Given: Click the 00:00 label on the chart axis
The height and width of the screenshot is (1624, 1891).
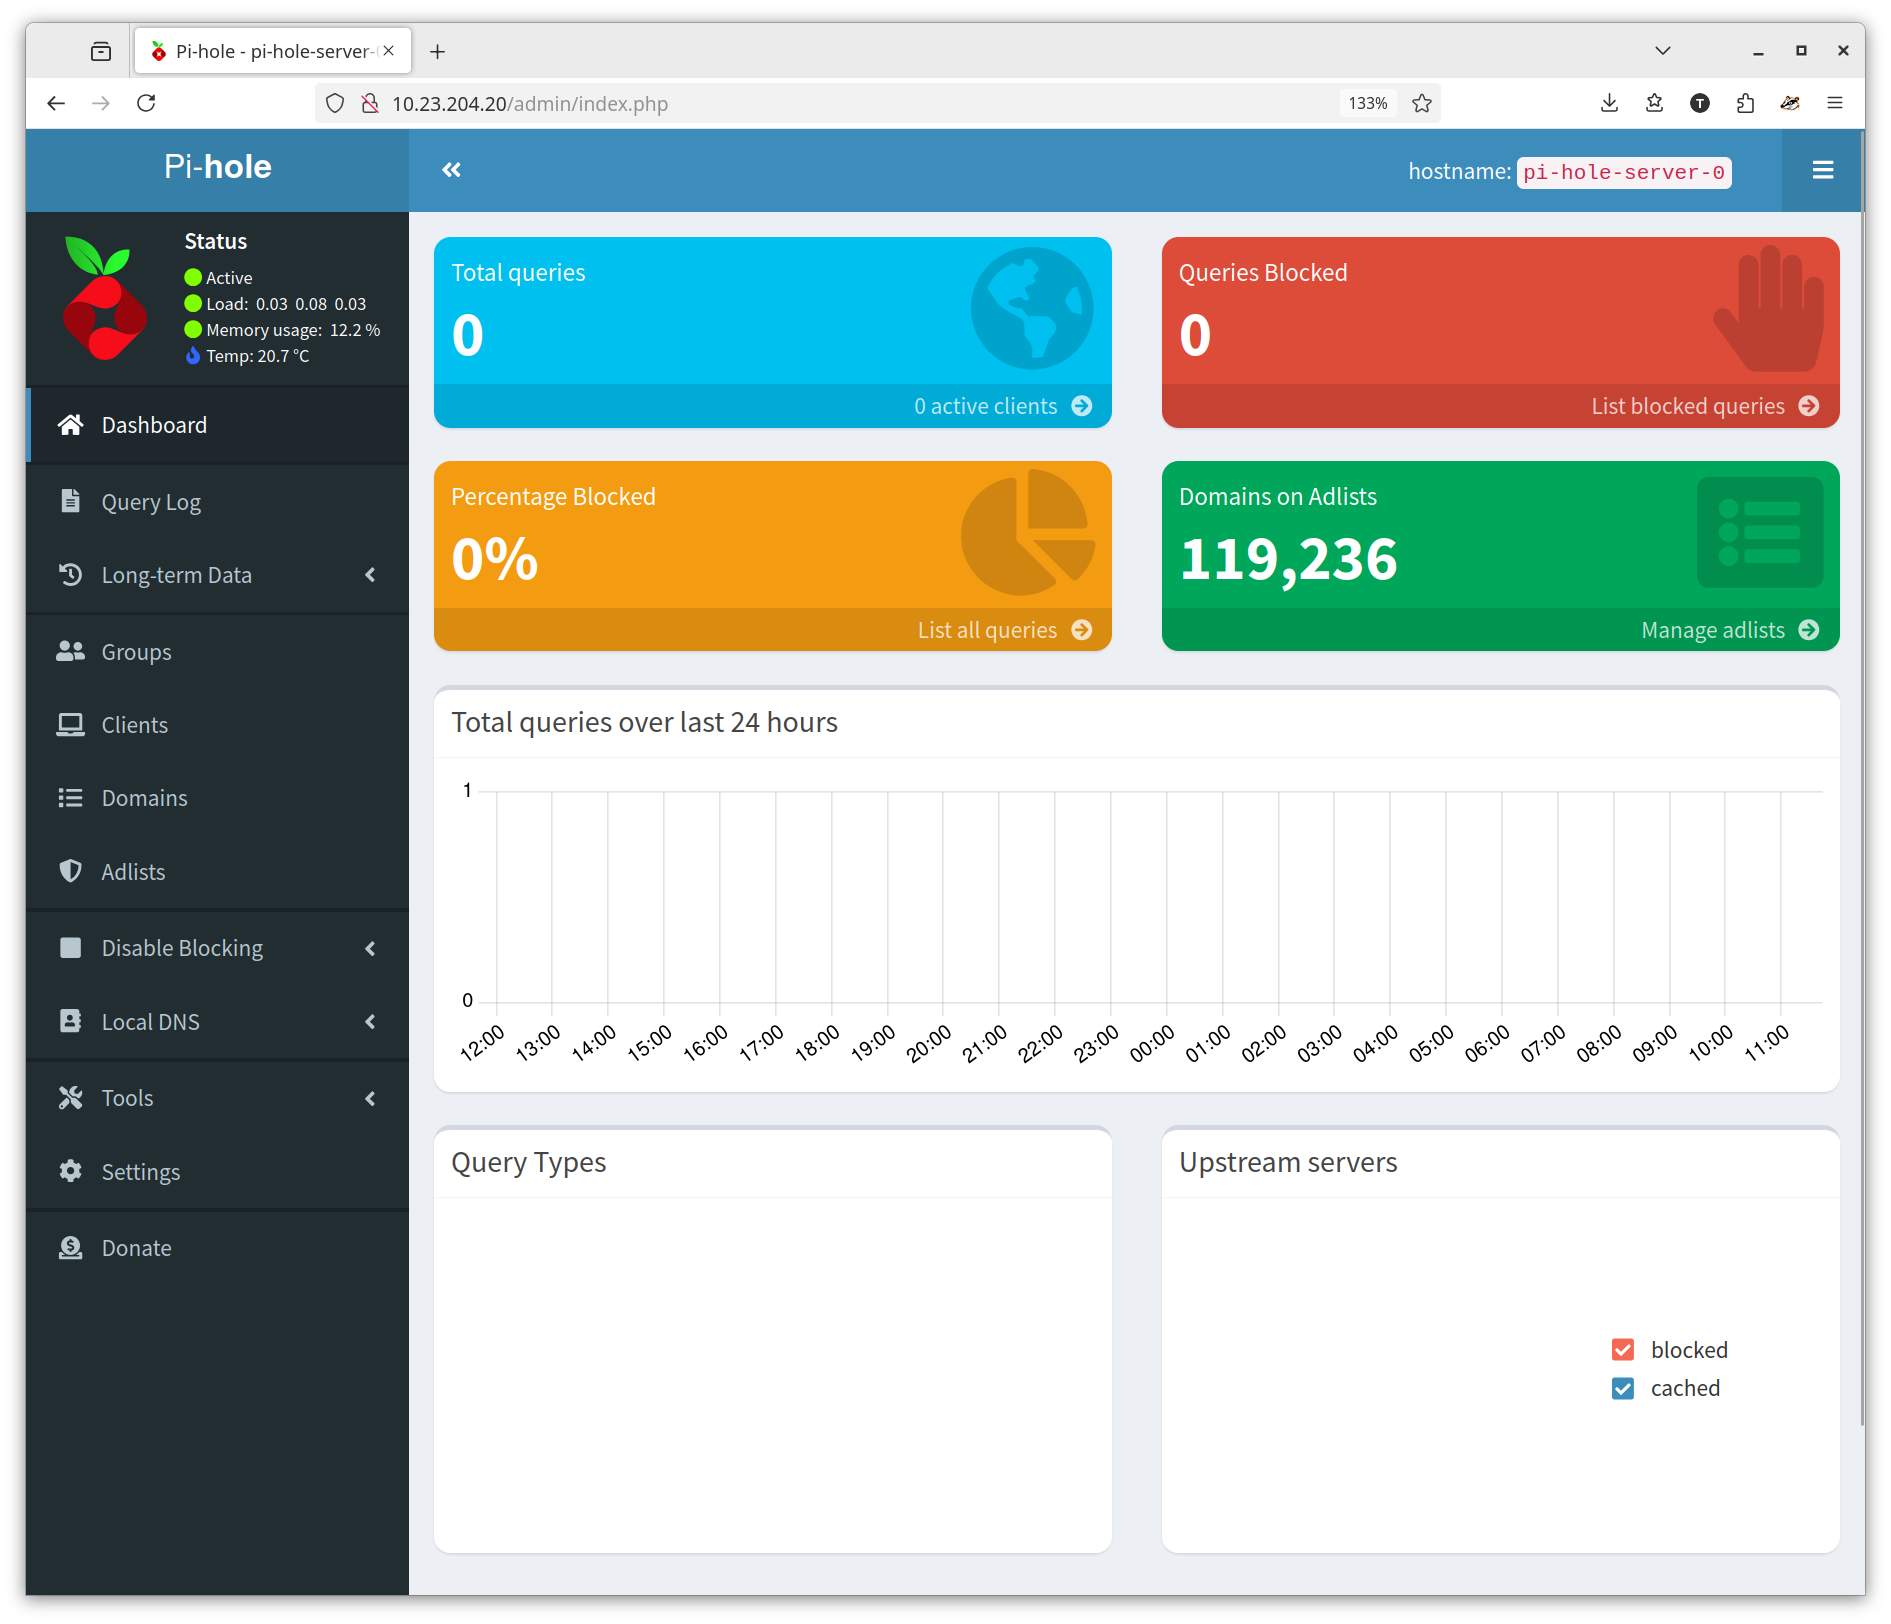Looking at the screenshot, I should tap(1152, 1044).
